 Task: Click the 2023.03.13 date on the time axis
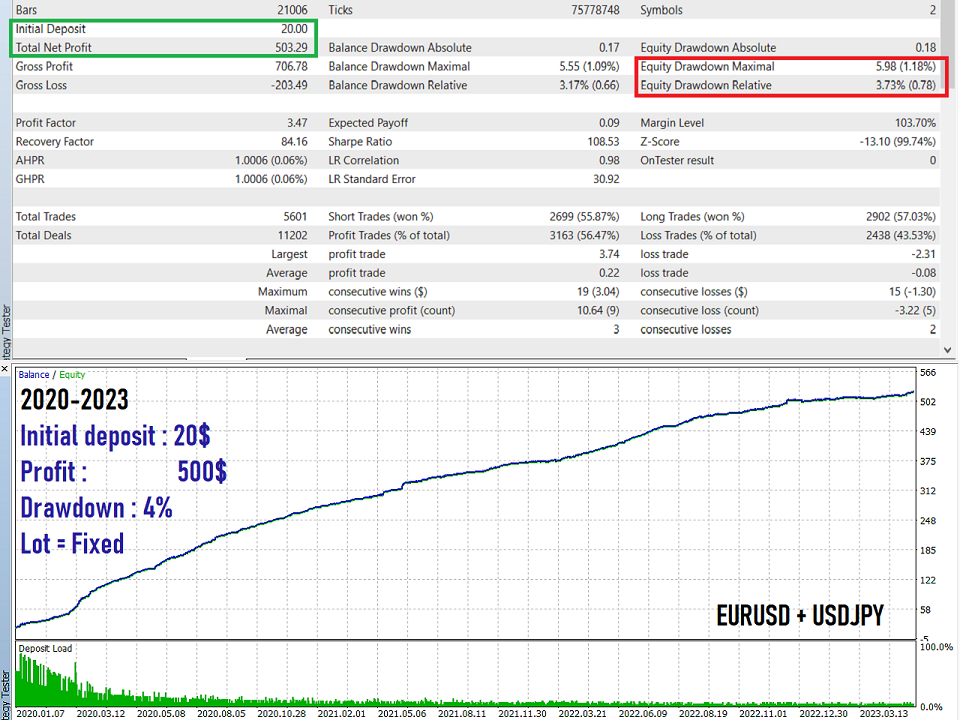[x=883, y=714]
